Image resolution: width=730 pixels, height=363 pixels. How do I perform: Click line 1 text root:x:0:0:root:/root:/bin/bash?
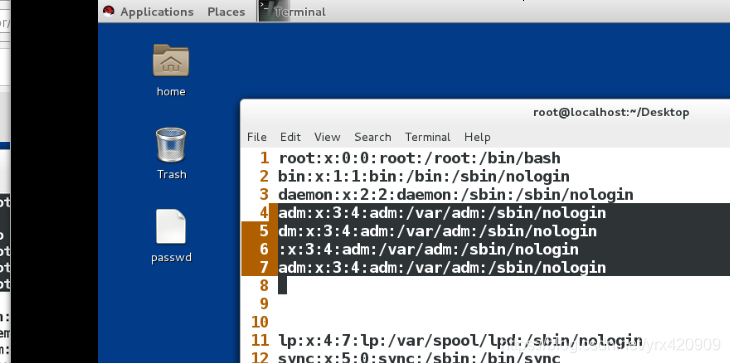tap(419, 158)
